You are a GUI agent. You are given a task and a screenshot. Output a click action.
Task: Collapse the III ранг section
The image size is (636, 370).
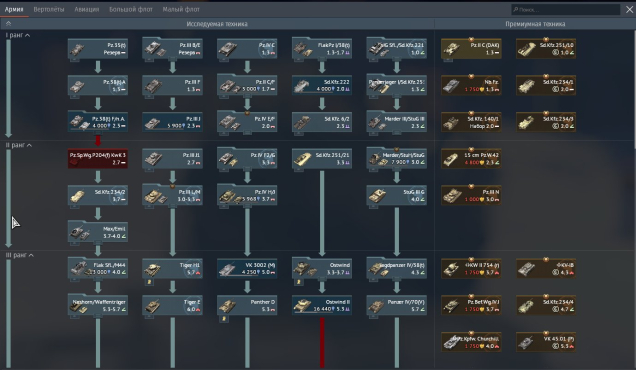pos(19,255)
